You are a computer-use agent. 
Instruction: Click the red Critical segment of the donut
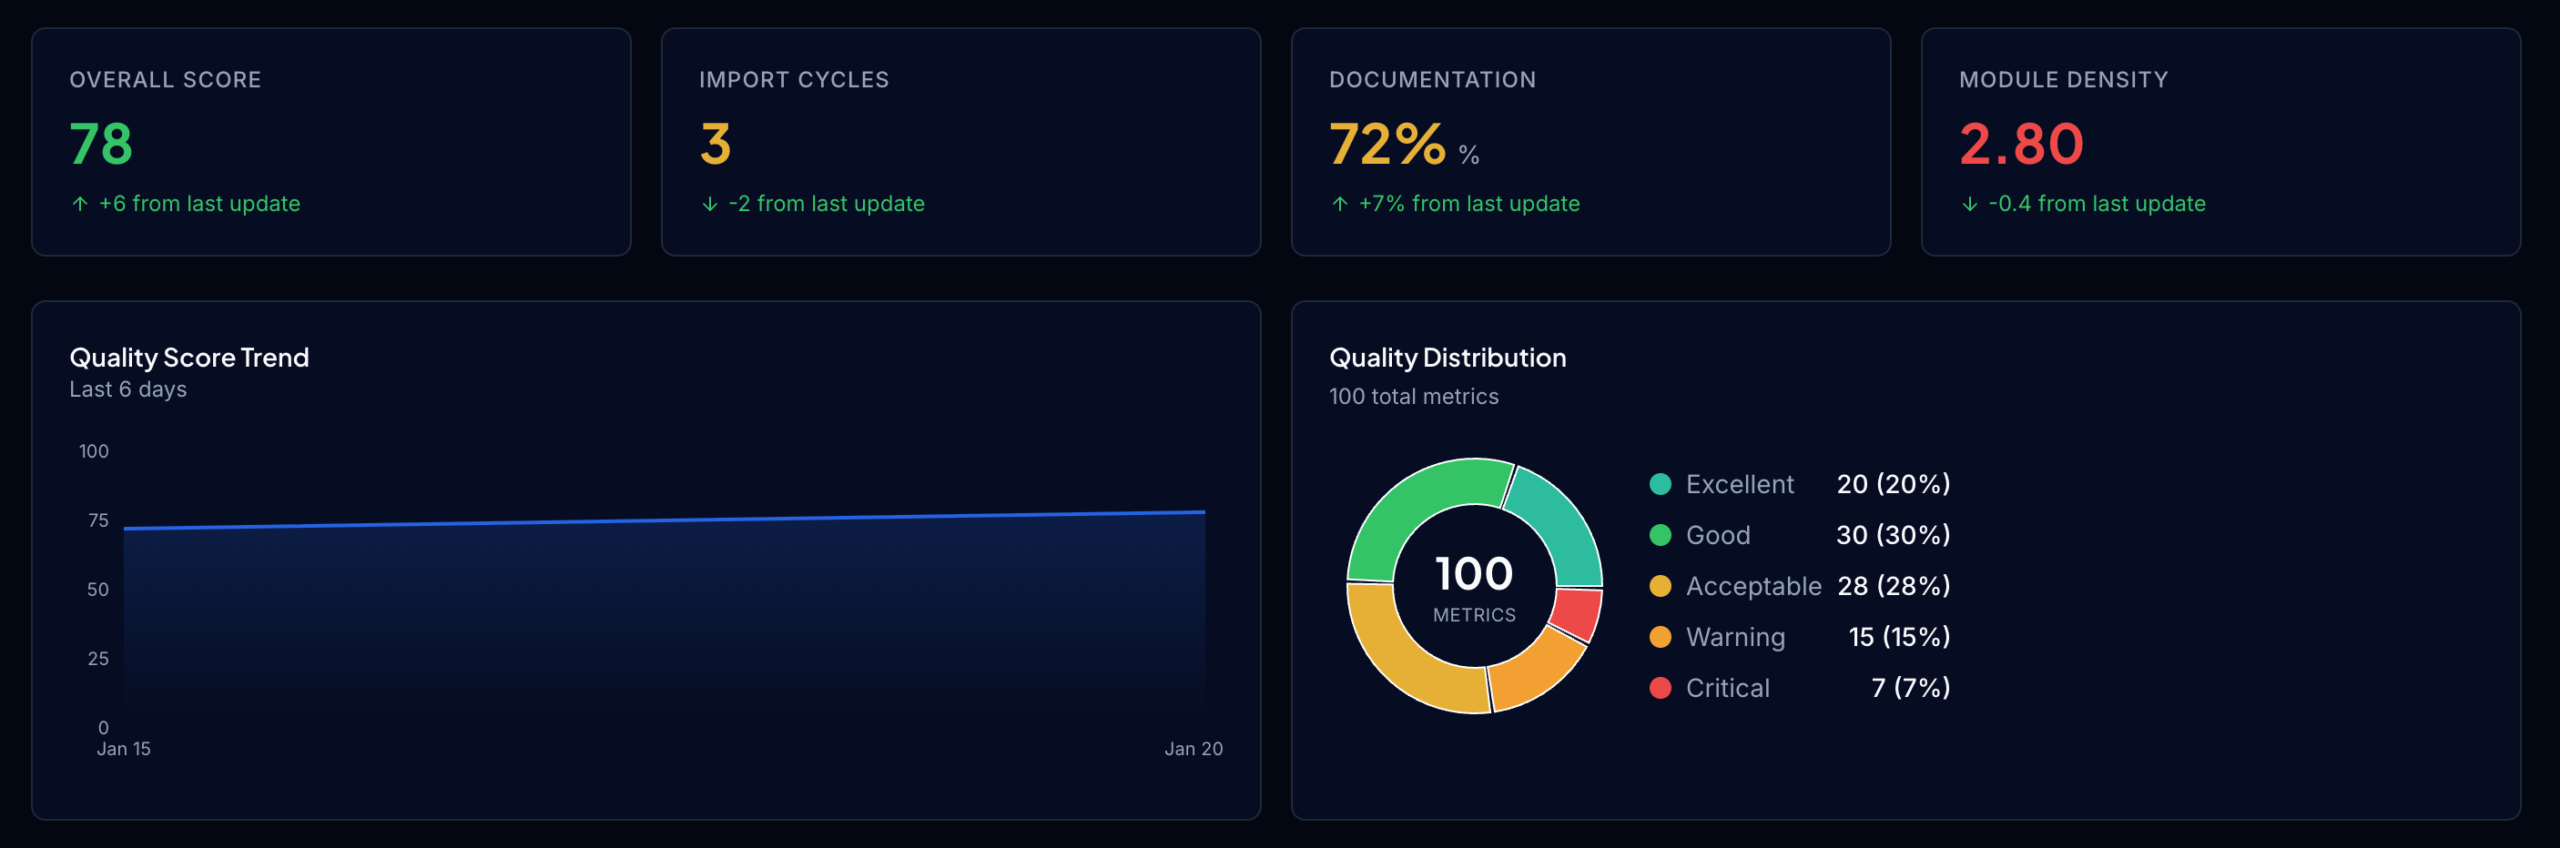coord(1577,613)
